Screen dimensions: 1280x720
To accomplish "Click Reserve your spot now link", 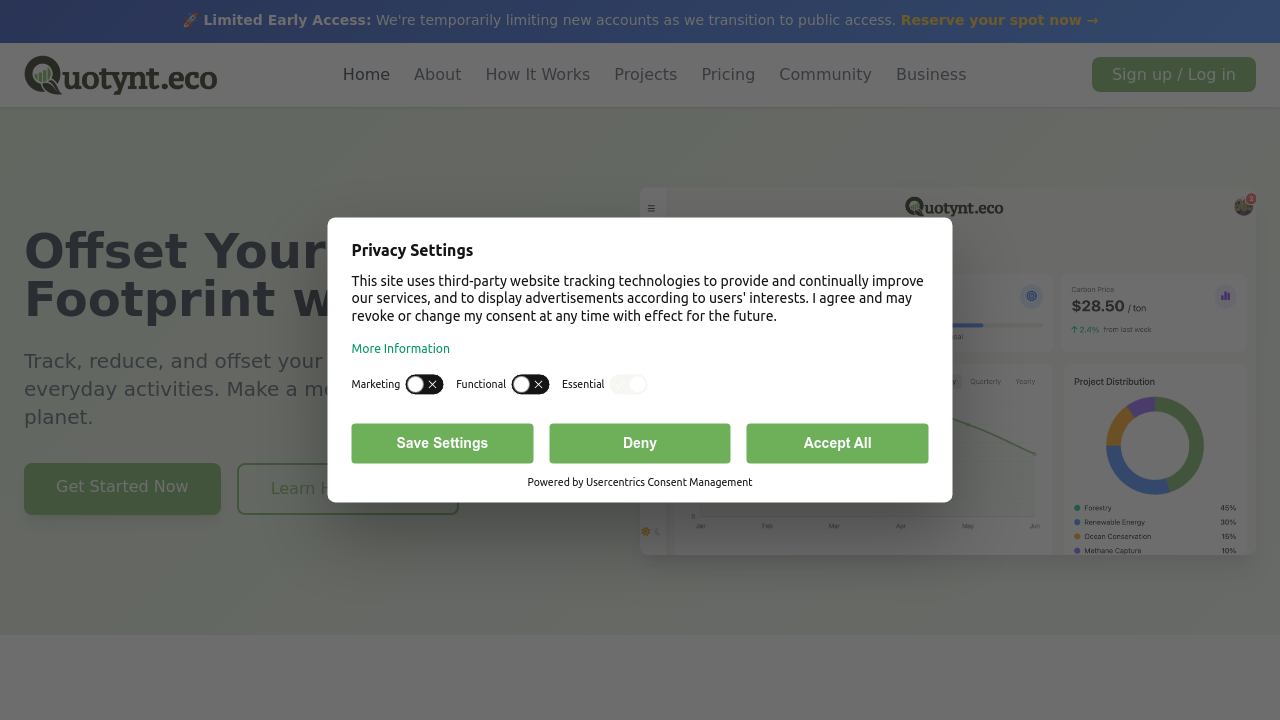I will 998,21.
